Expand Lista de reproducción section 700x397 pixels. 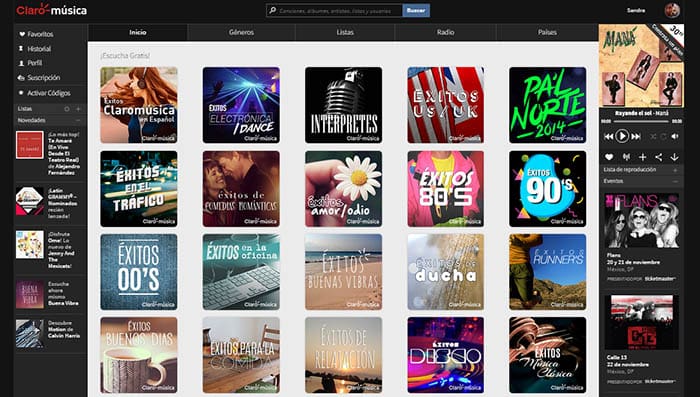tap(675, 170)
